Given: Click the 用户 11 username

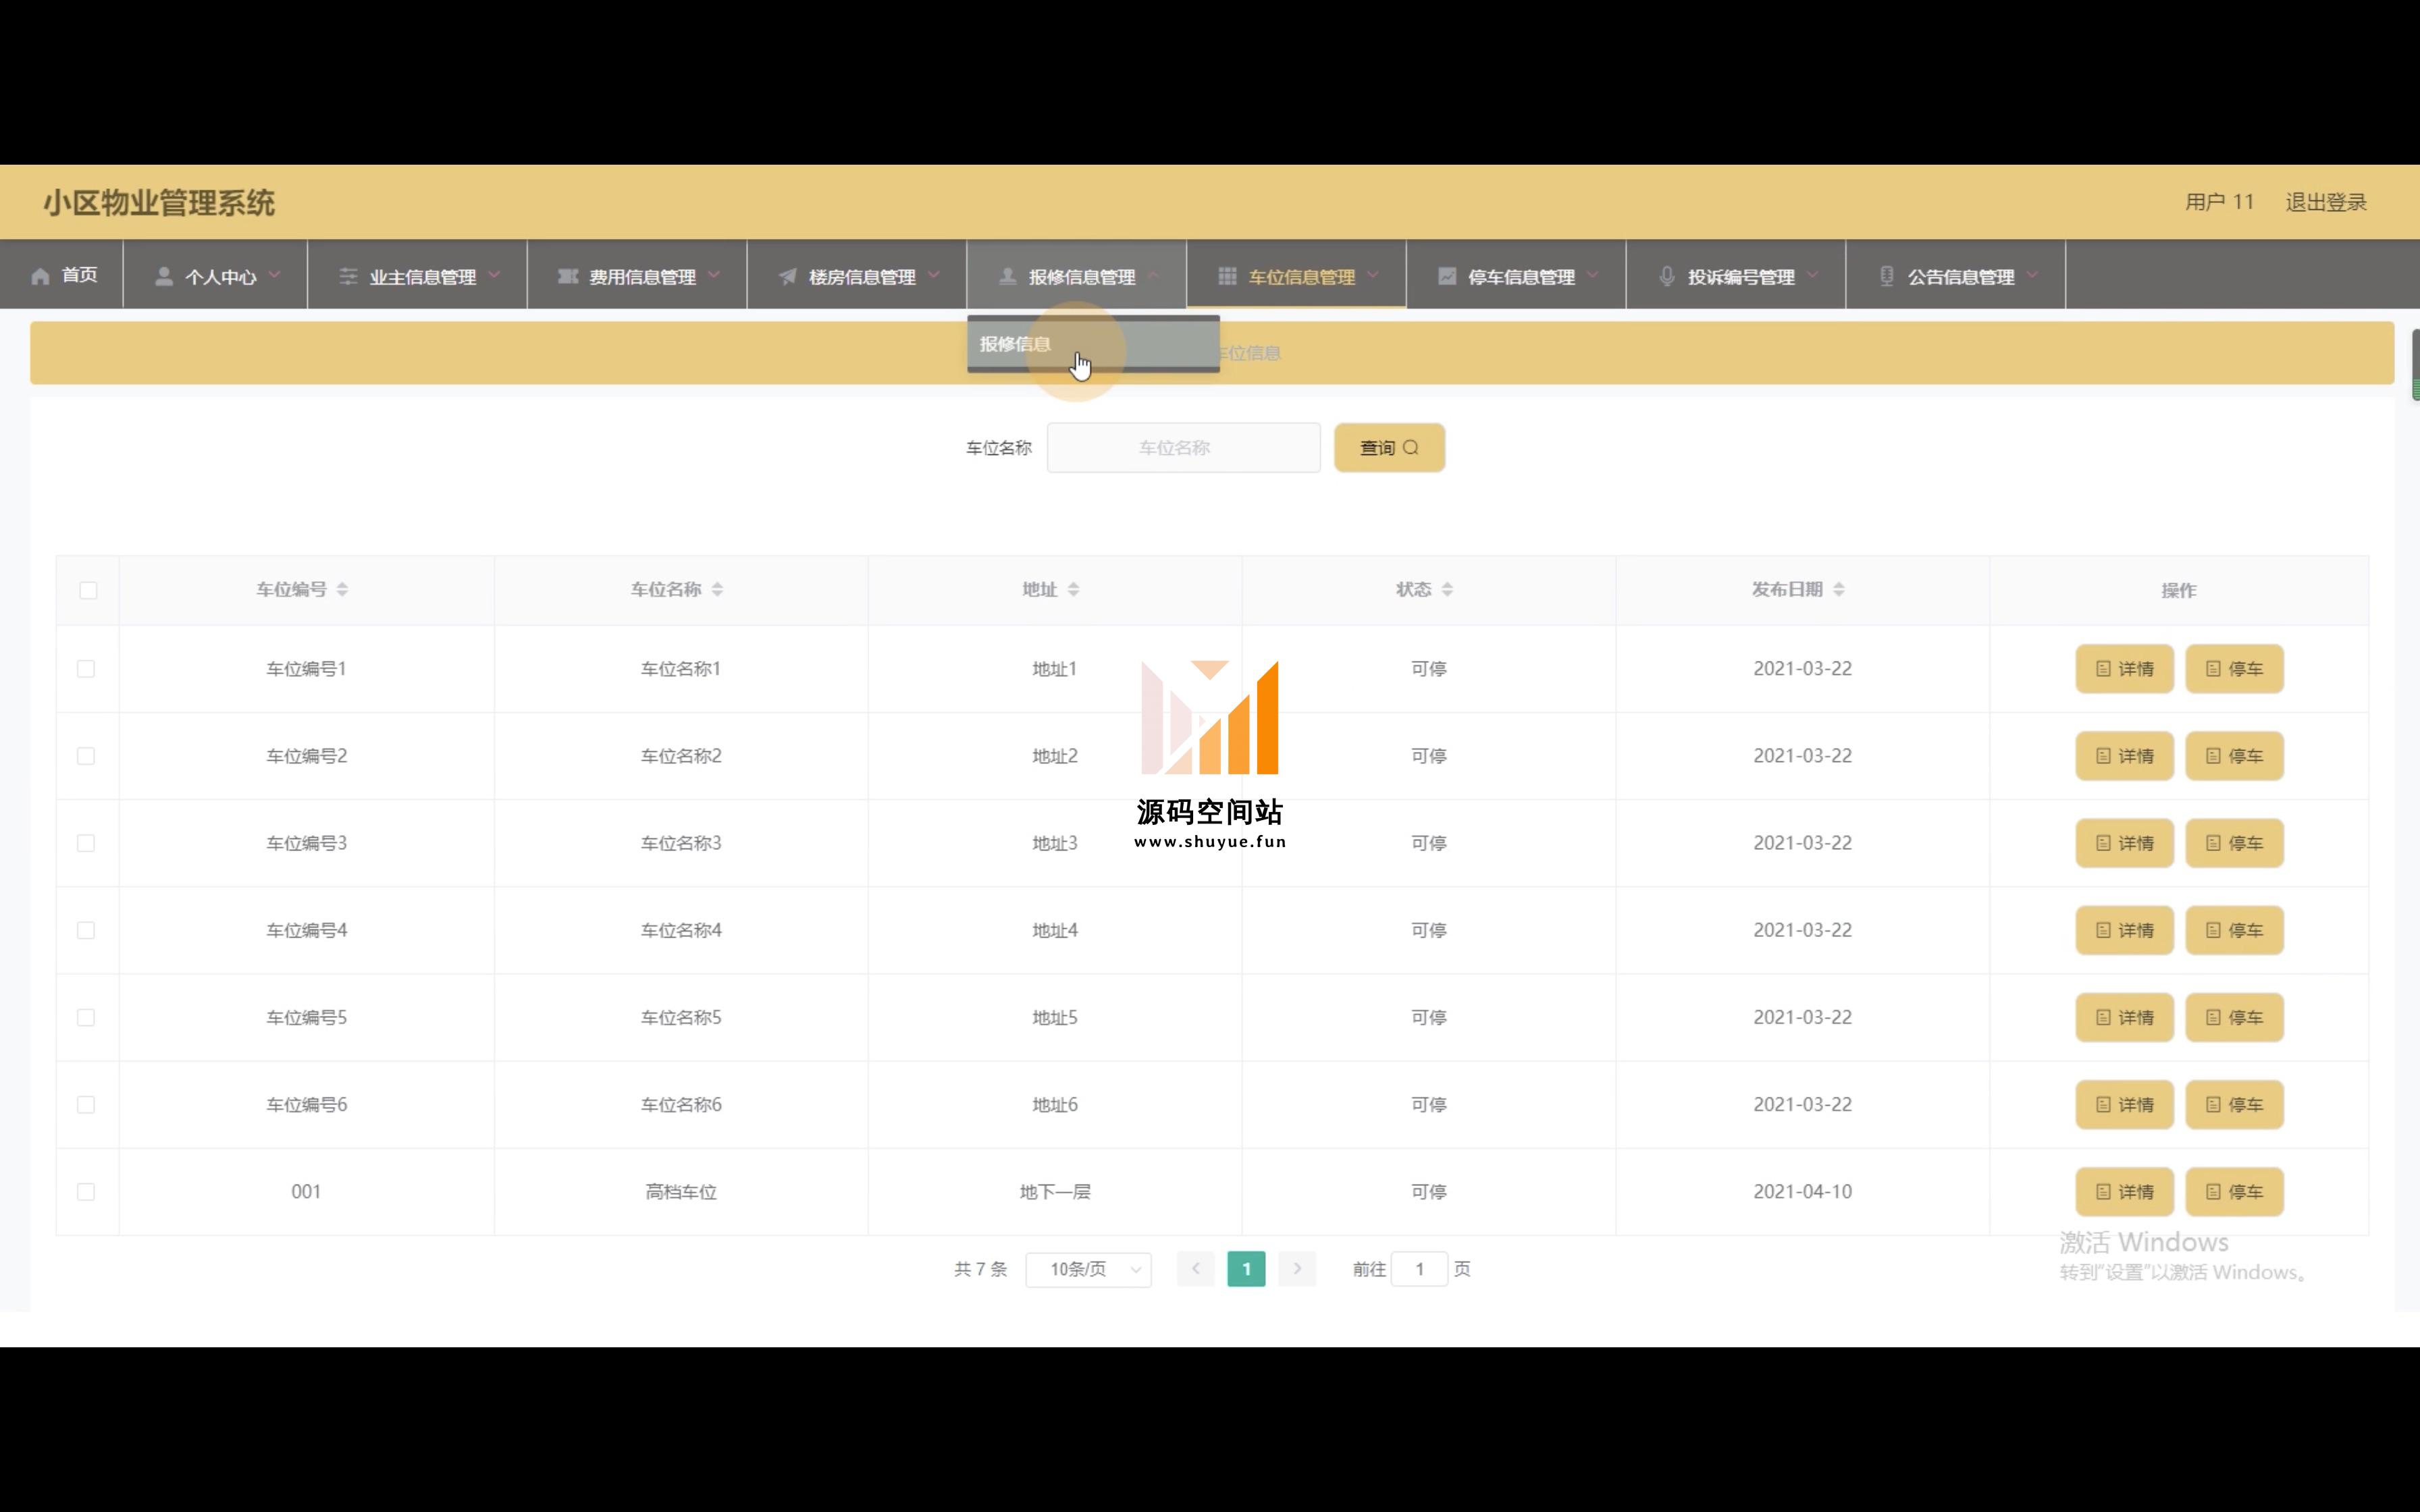Looking at the screenshot, I should (x=2219, y=202).
